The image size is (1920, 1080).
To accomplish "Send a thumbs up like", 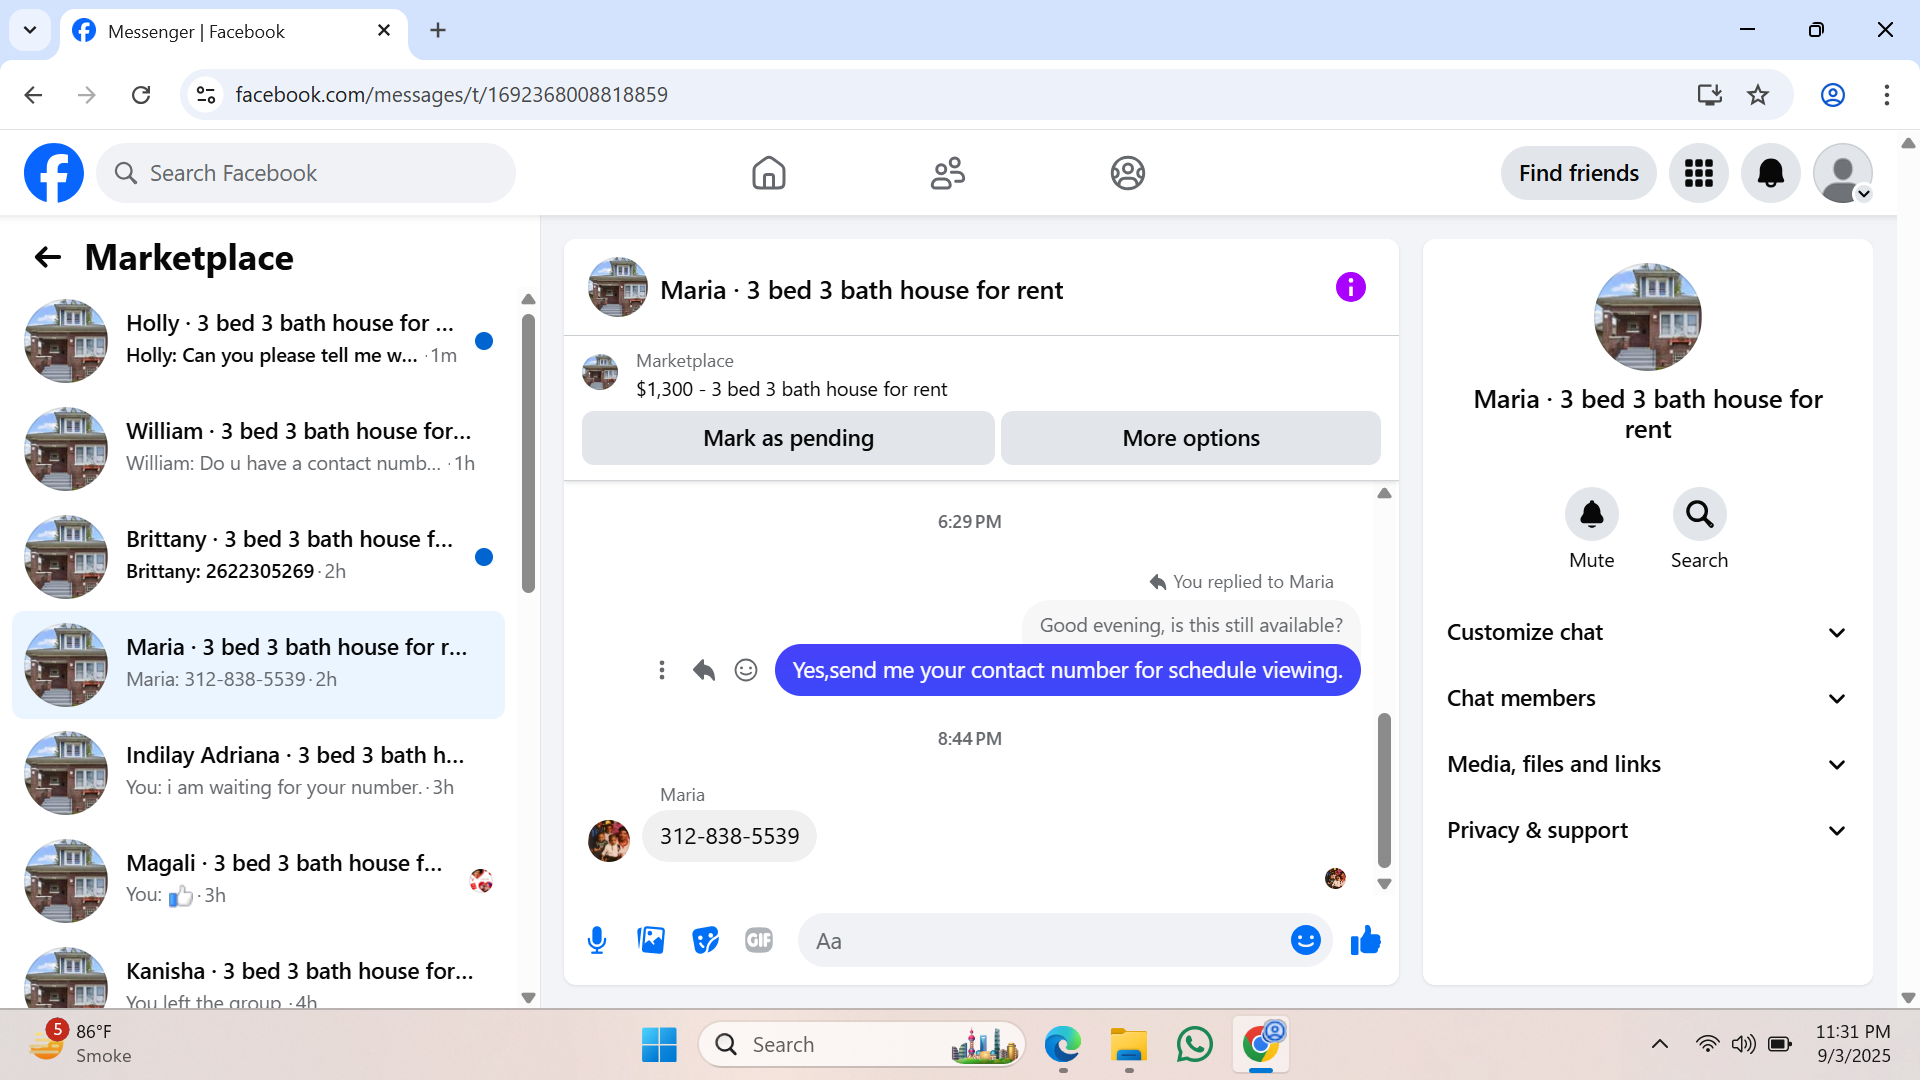I will tap(1365, 940).
